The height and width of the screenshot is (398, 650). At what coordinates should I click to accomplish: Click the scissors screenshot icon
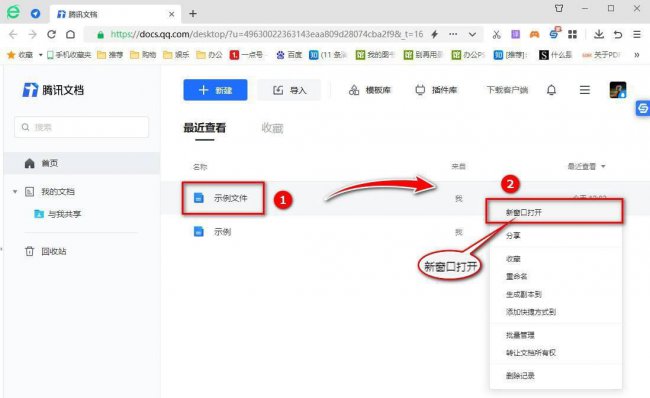pyautogui.click(x=496, y=34)
